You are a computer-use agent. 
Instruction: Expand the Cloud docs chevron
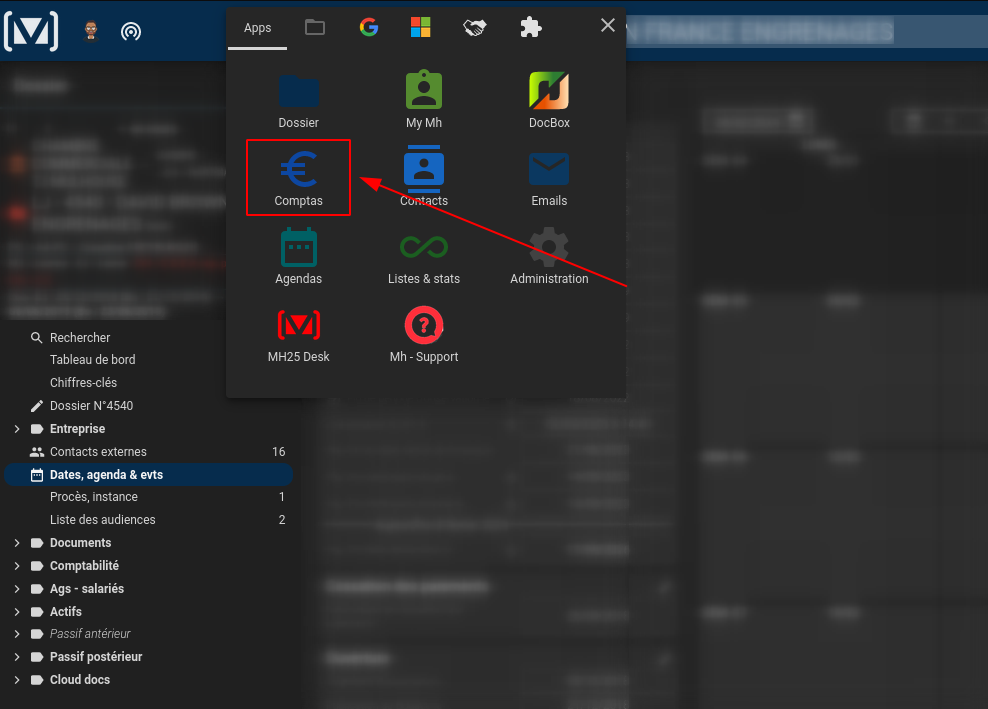click(17, 680)
